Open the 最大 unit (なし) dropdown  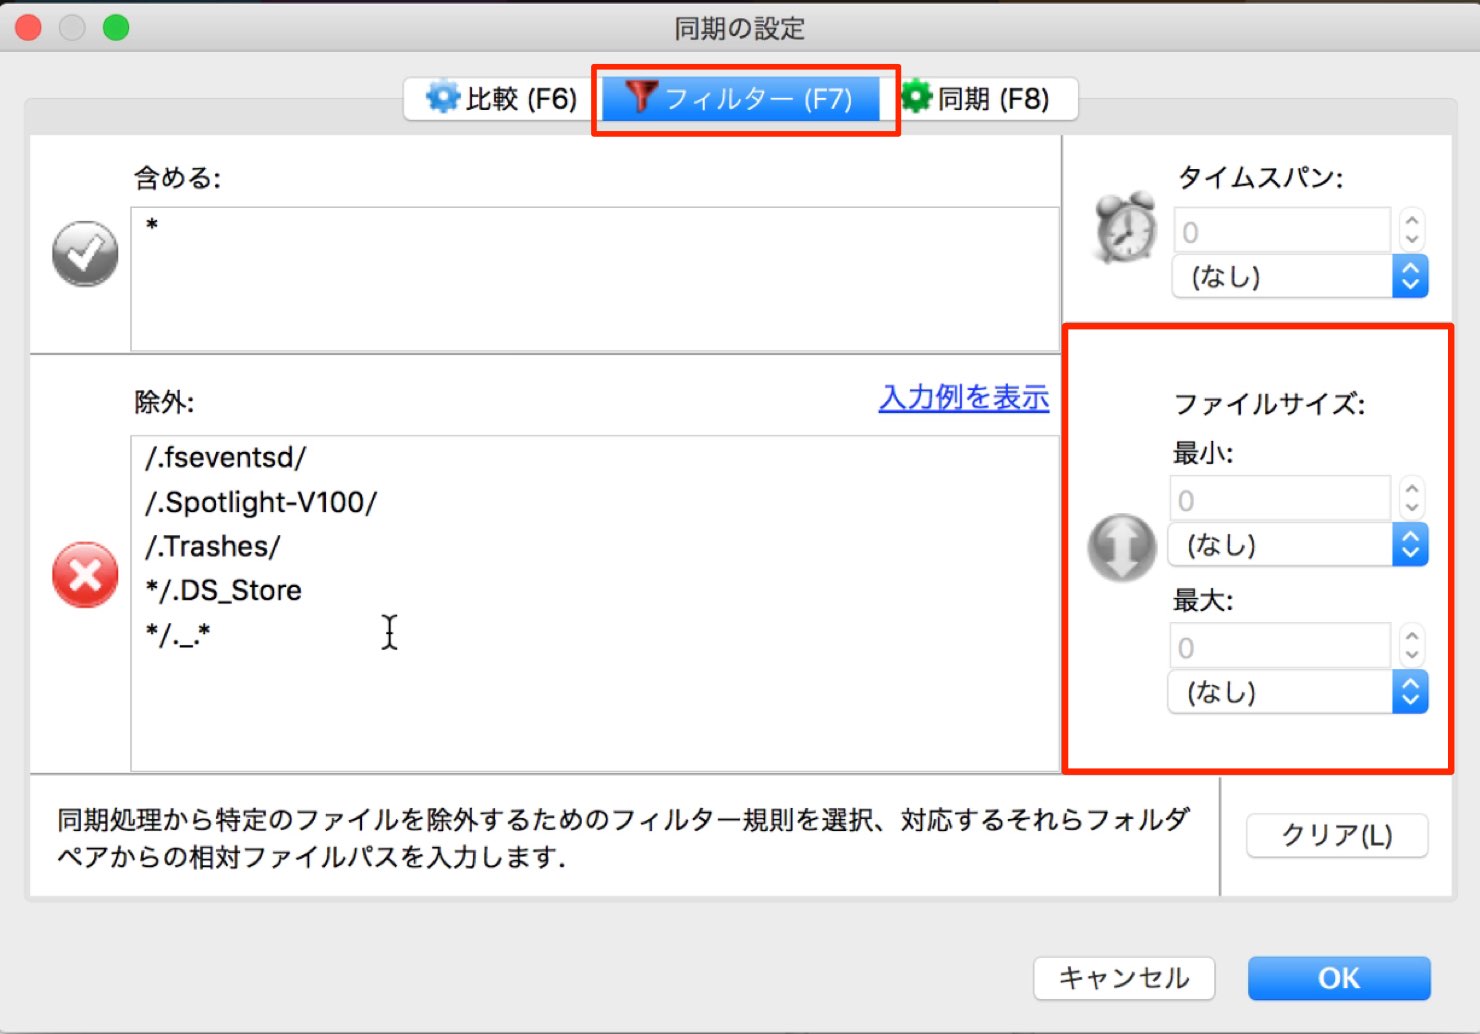[1298, 692]
